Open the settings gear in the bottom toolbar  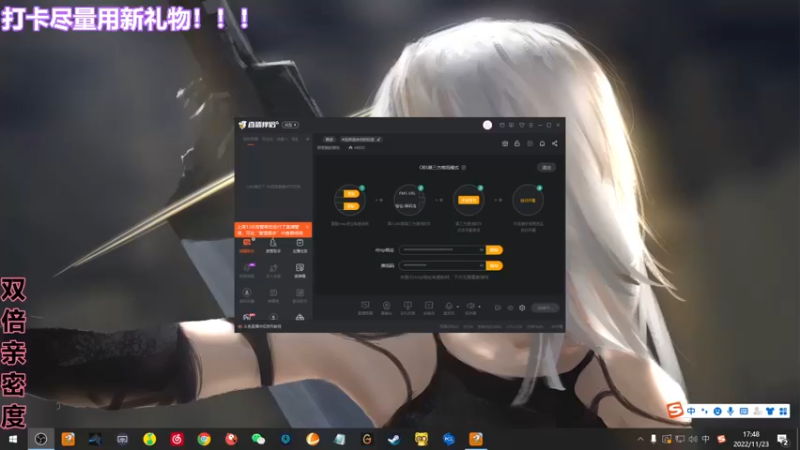[522, 308]
